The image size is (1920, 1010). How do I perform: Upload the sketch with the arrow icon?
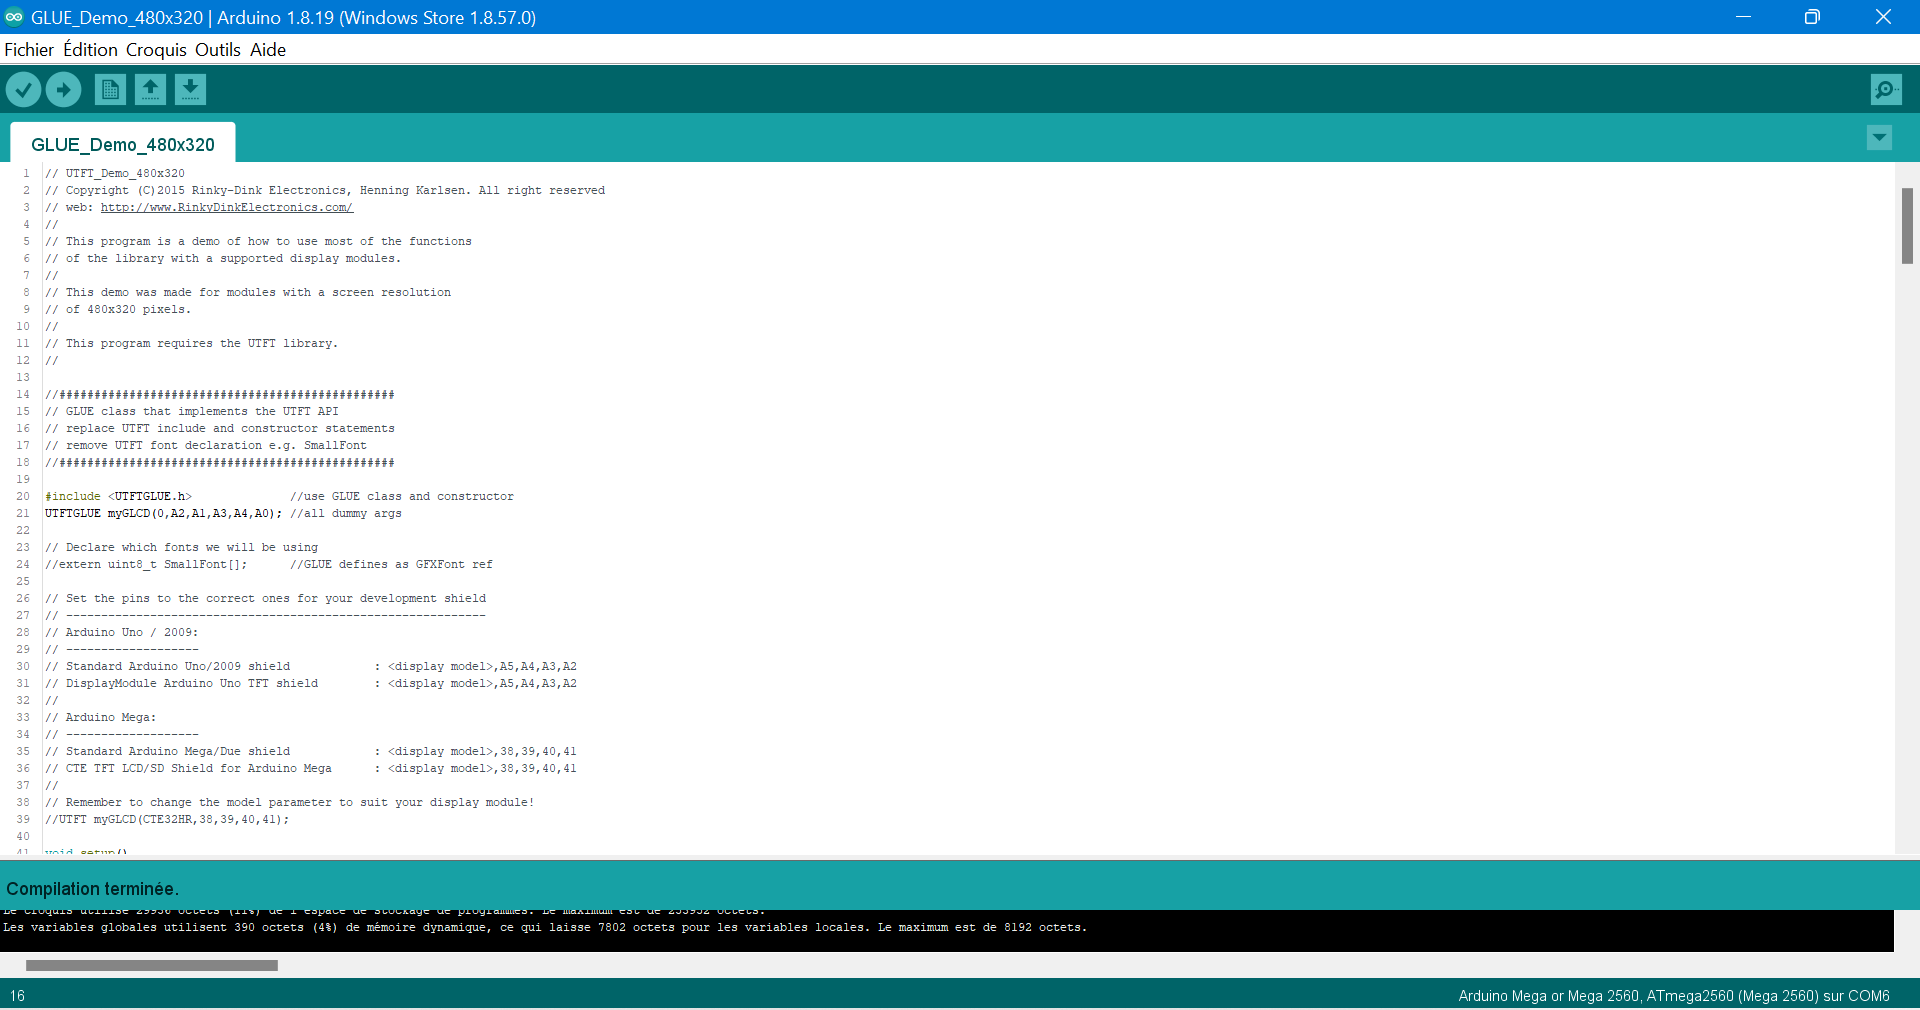63,90
